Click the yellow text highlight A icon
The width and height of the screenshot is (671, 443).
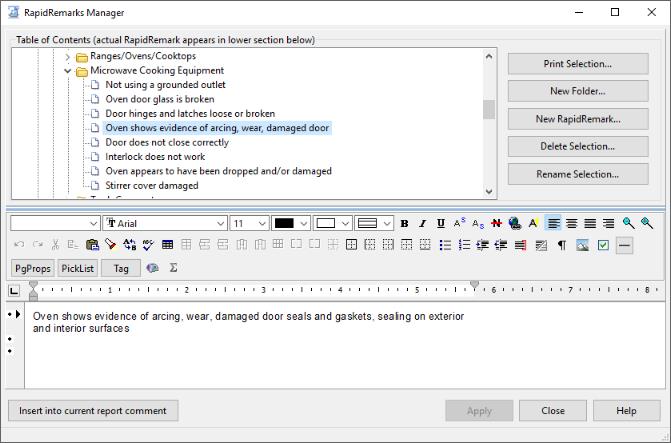click(x=533, y=223)
